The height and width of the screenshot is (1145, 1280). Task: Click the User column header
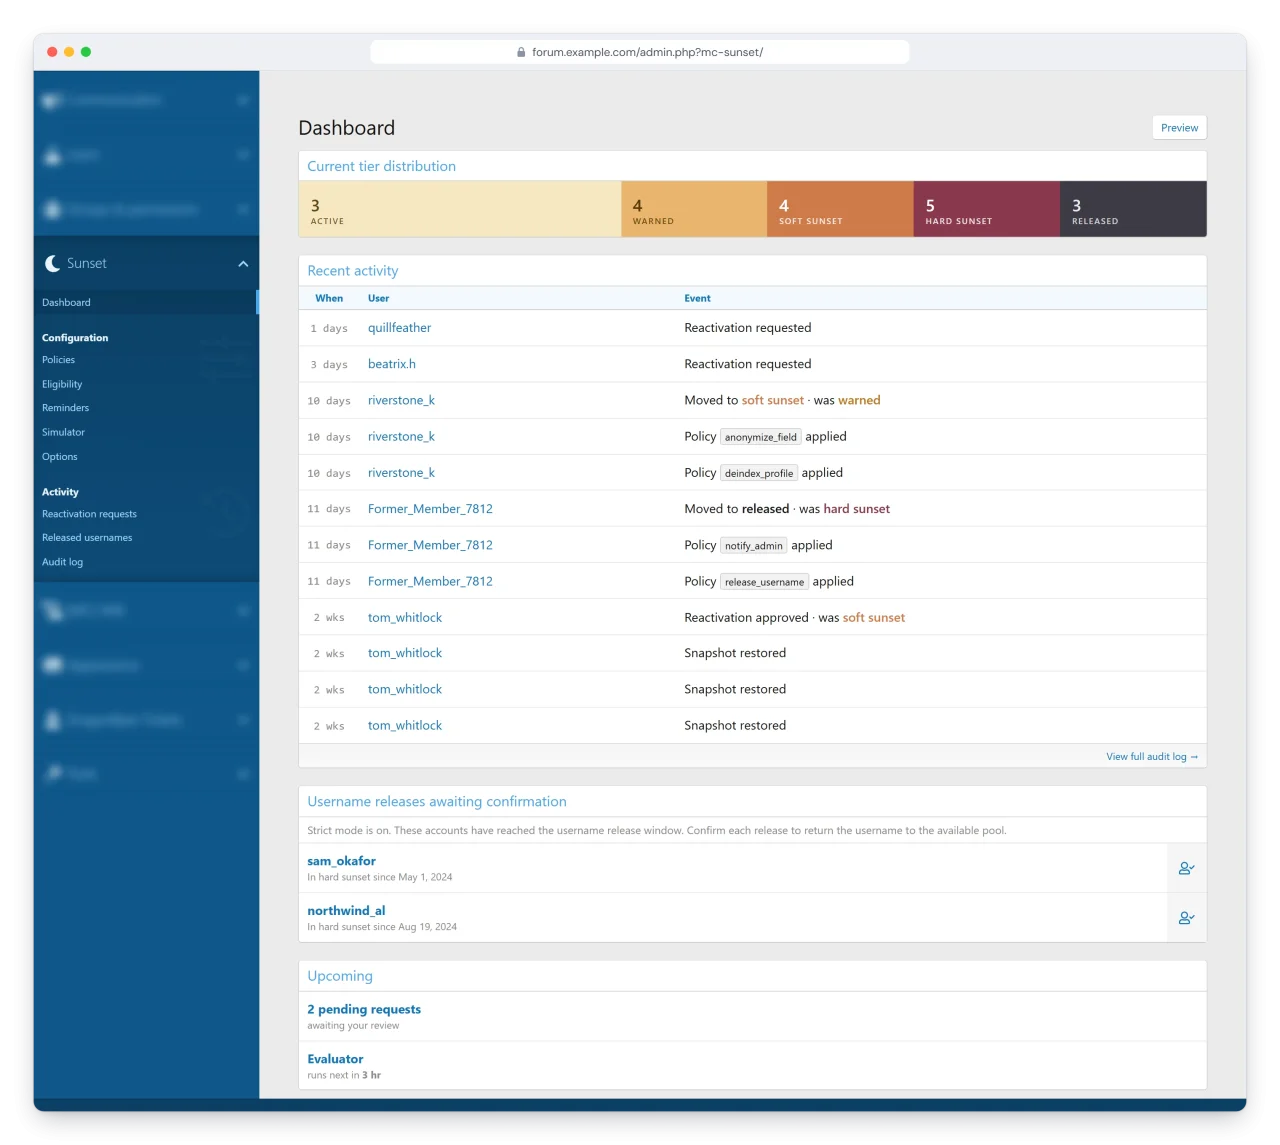point(378,298)
